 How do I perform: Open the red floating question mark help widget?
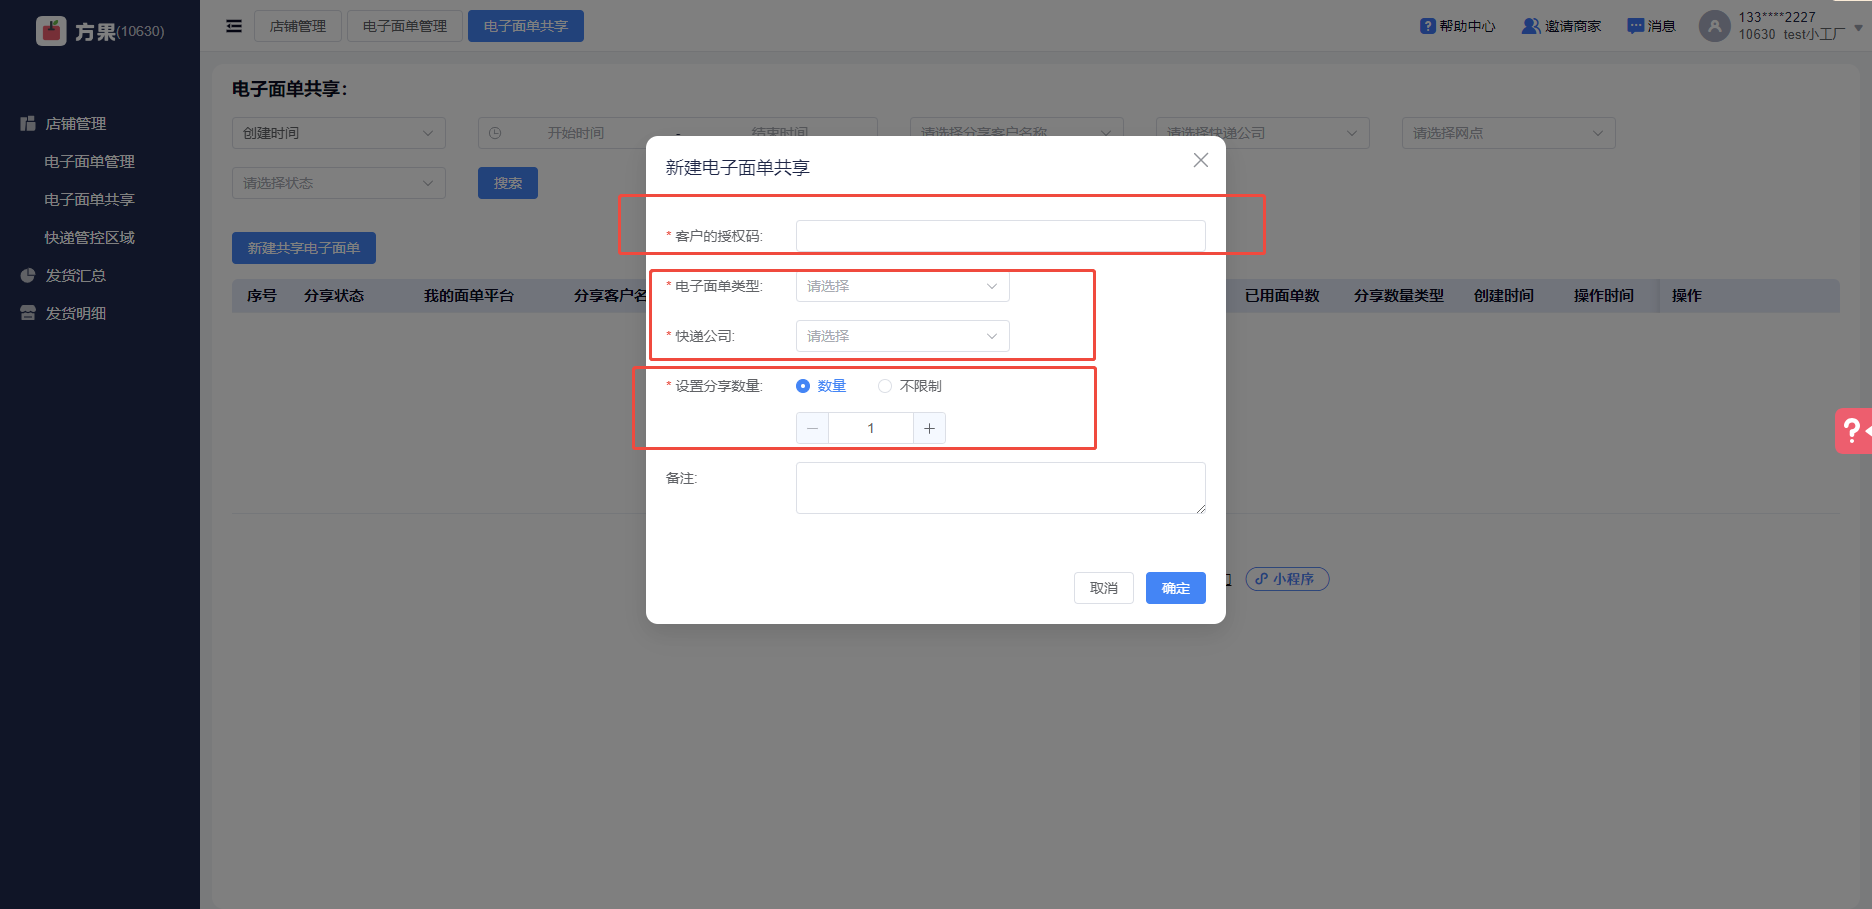[1854, 431]
